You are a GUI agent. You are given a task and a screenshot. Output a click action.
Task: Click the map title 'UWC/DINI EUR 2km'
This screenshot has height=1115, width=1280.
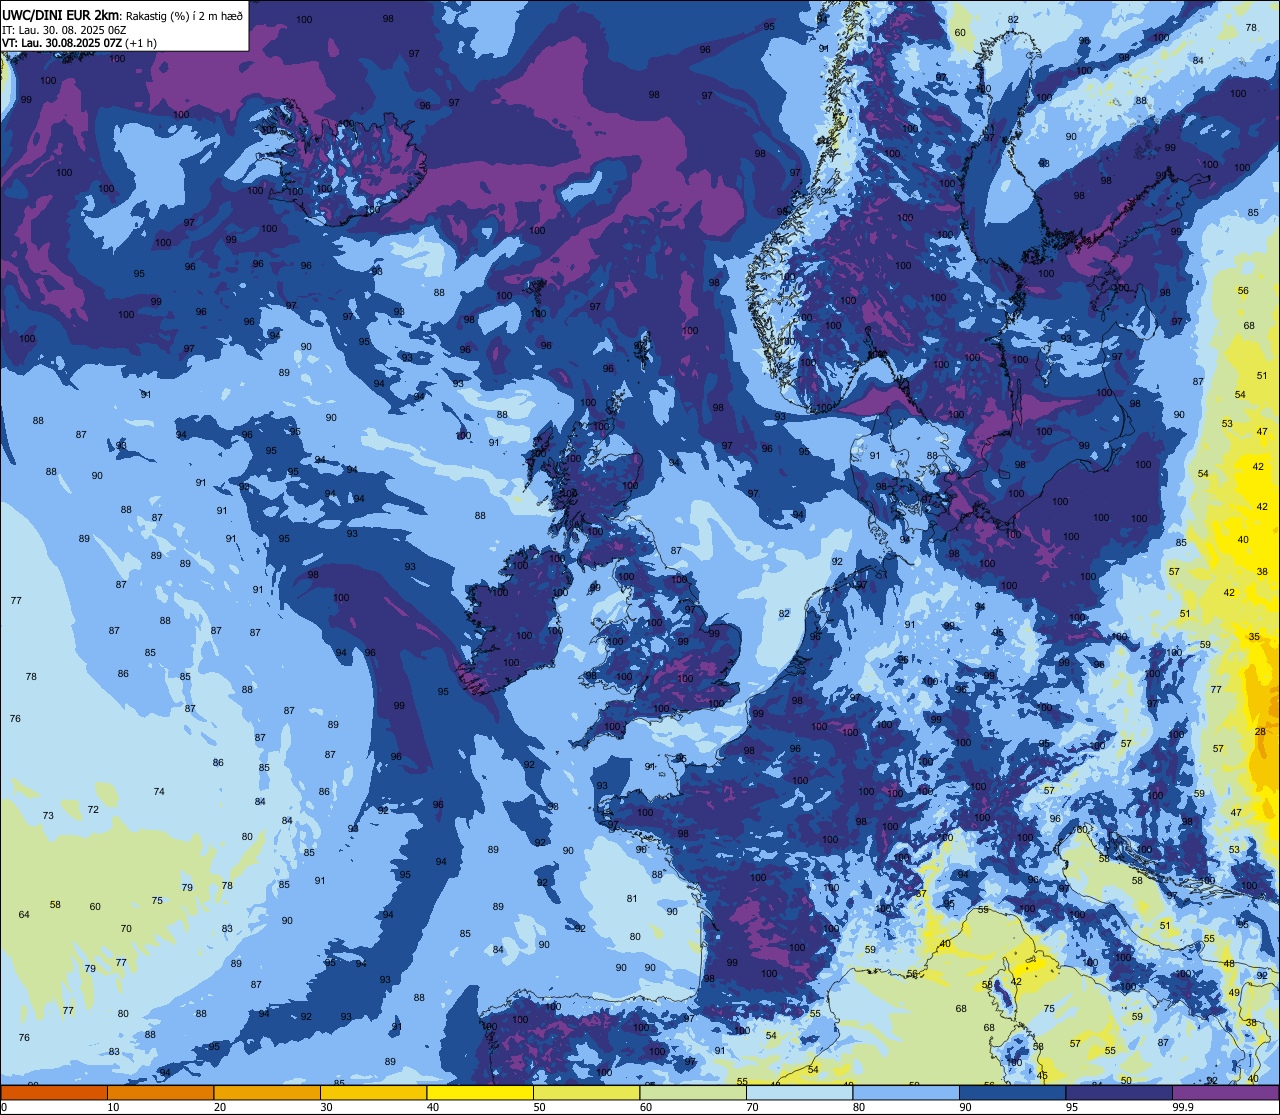[61, 14]
